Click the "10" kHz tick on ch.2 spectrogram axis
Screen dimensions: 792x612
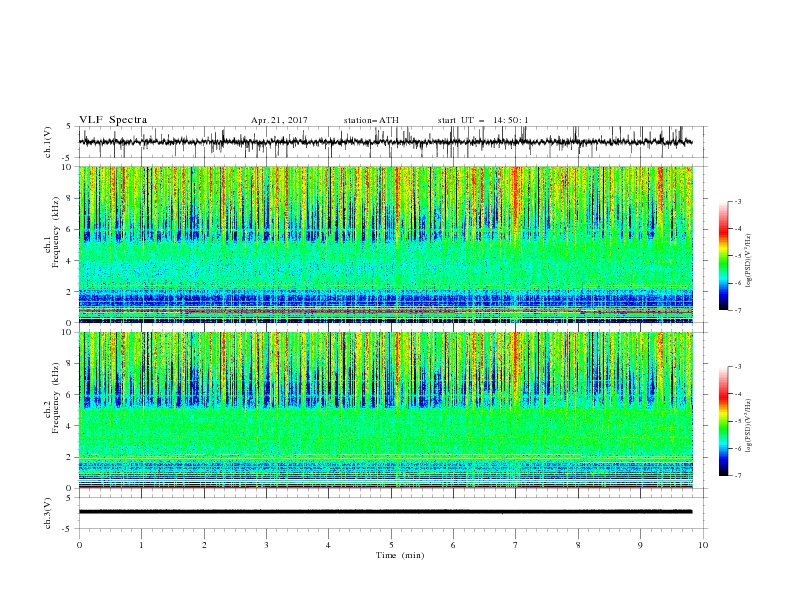point(69,332)
